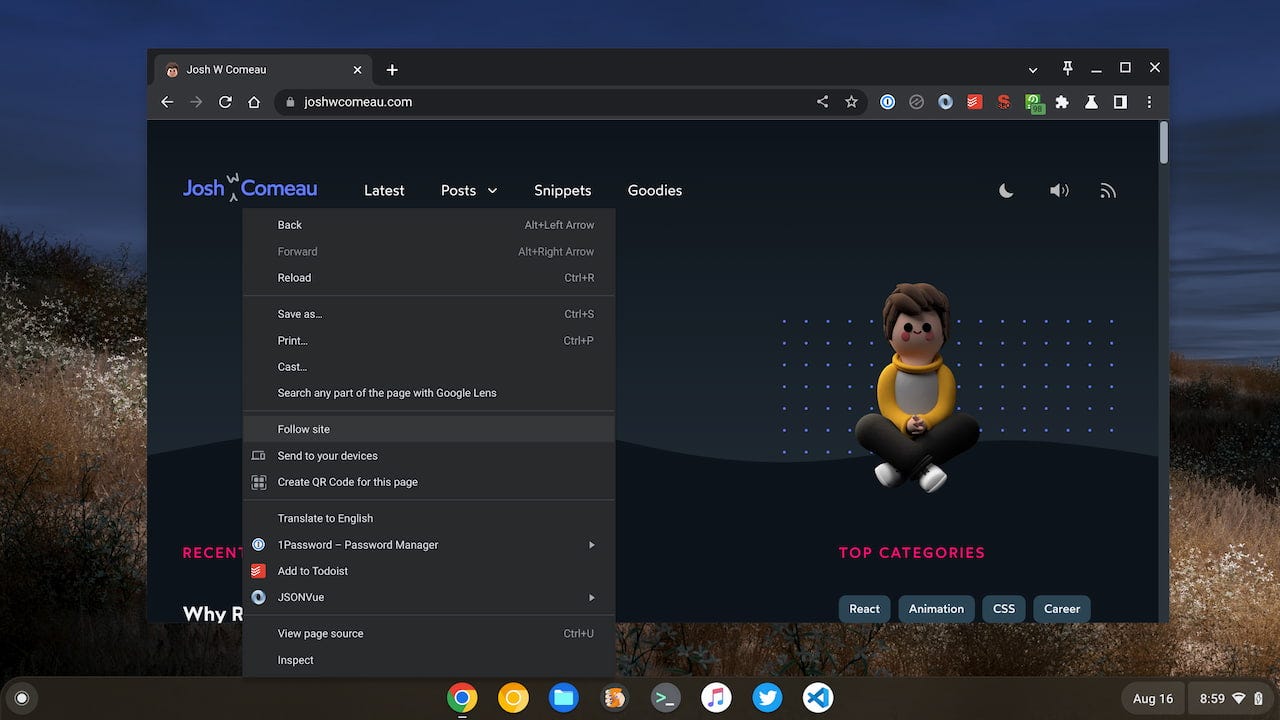Viewport: 1280px width, 720px height.
Task: Select View page source
Action: click(428, 634)
